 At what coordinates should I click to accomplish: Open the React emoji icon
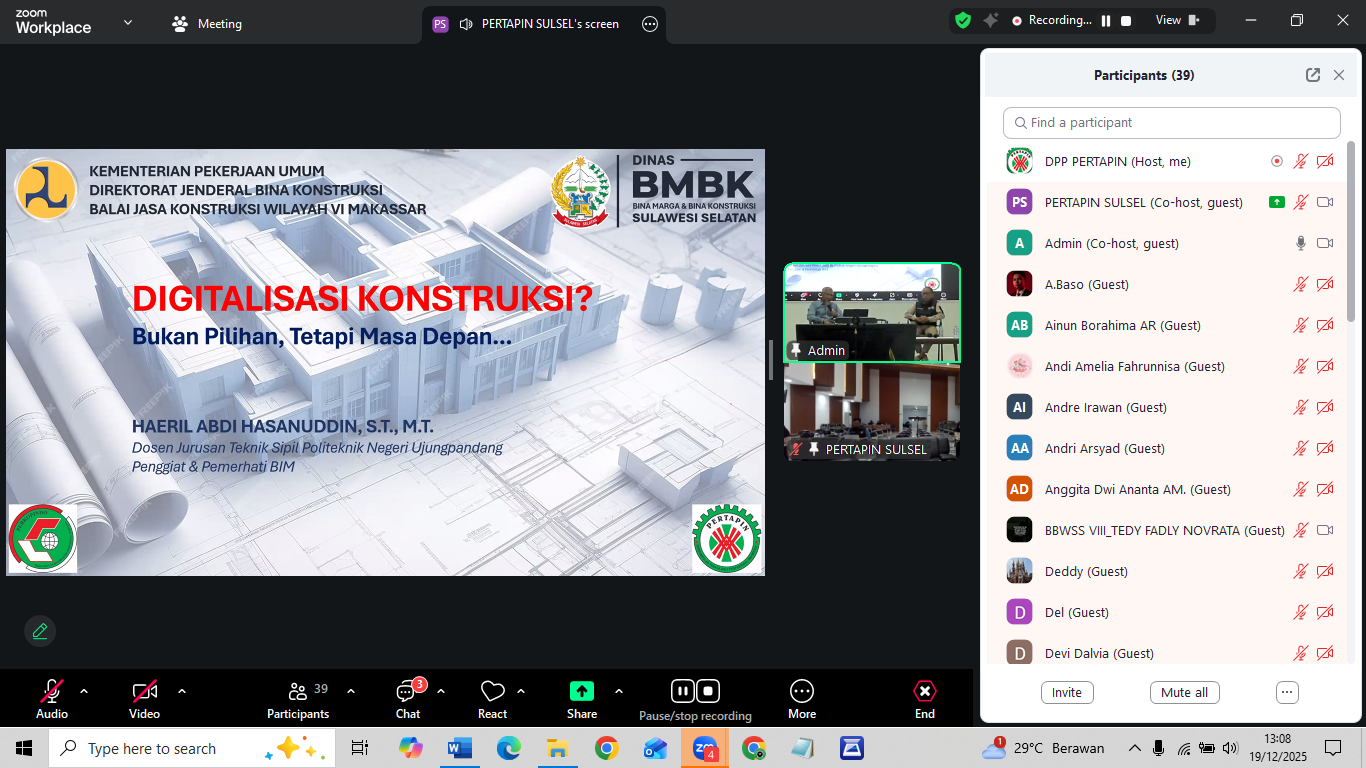click(x=492, y=692)
